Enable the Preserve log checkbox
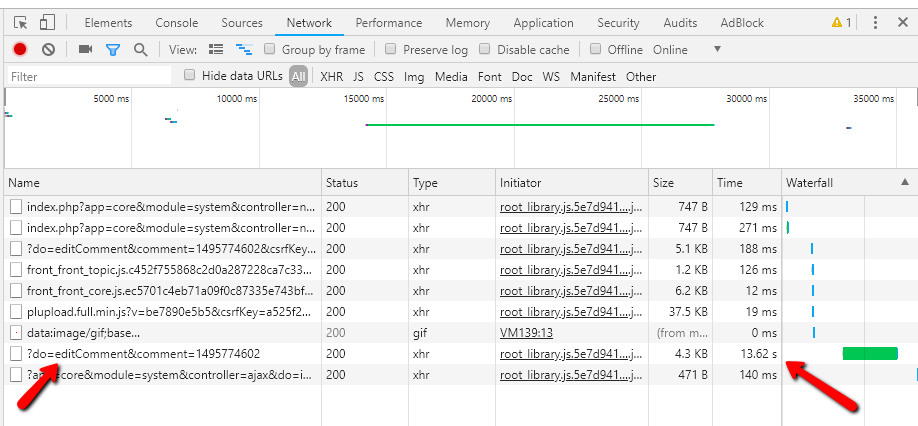 click(391, 49)
